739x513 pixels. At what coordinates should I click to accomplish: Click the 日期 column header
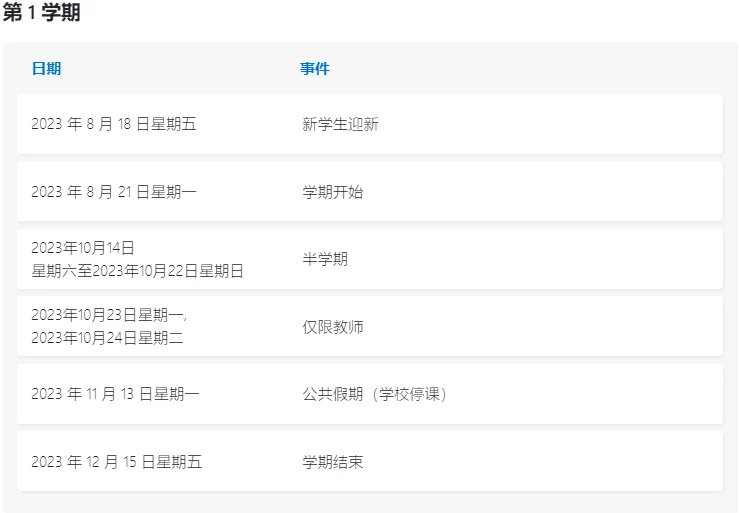[x=46, y=69]
